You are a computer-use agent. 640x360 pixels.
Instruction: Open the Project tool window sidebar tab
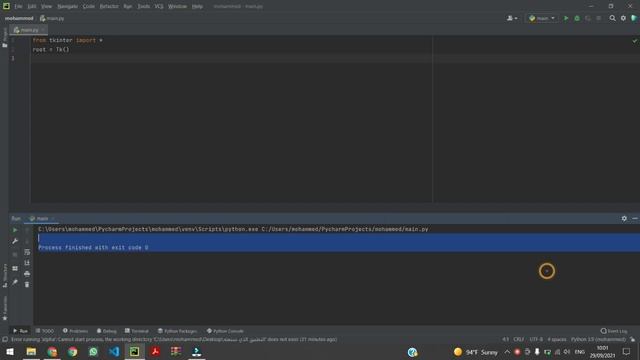4,38
